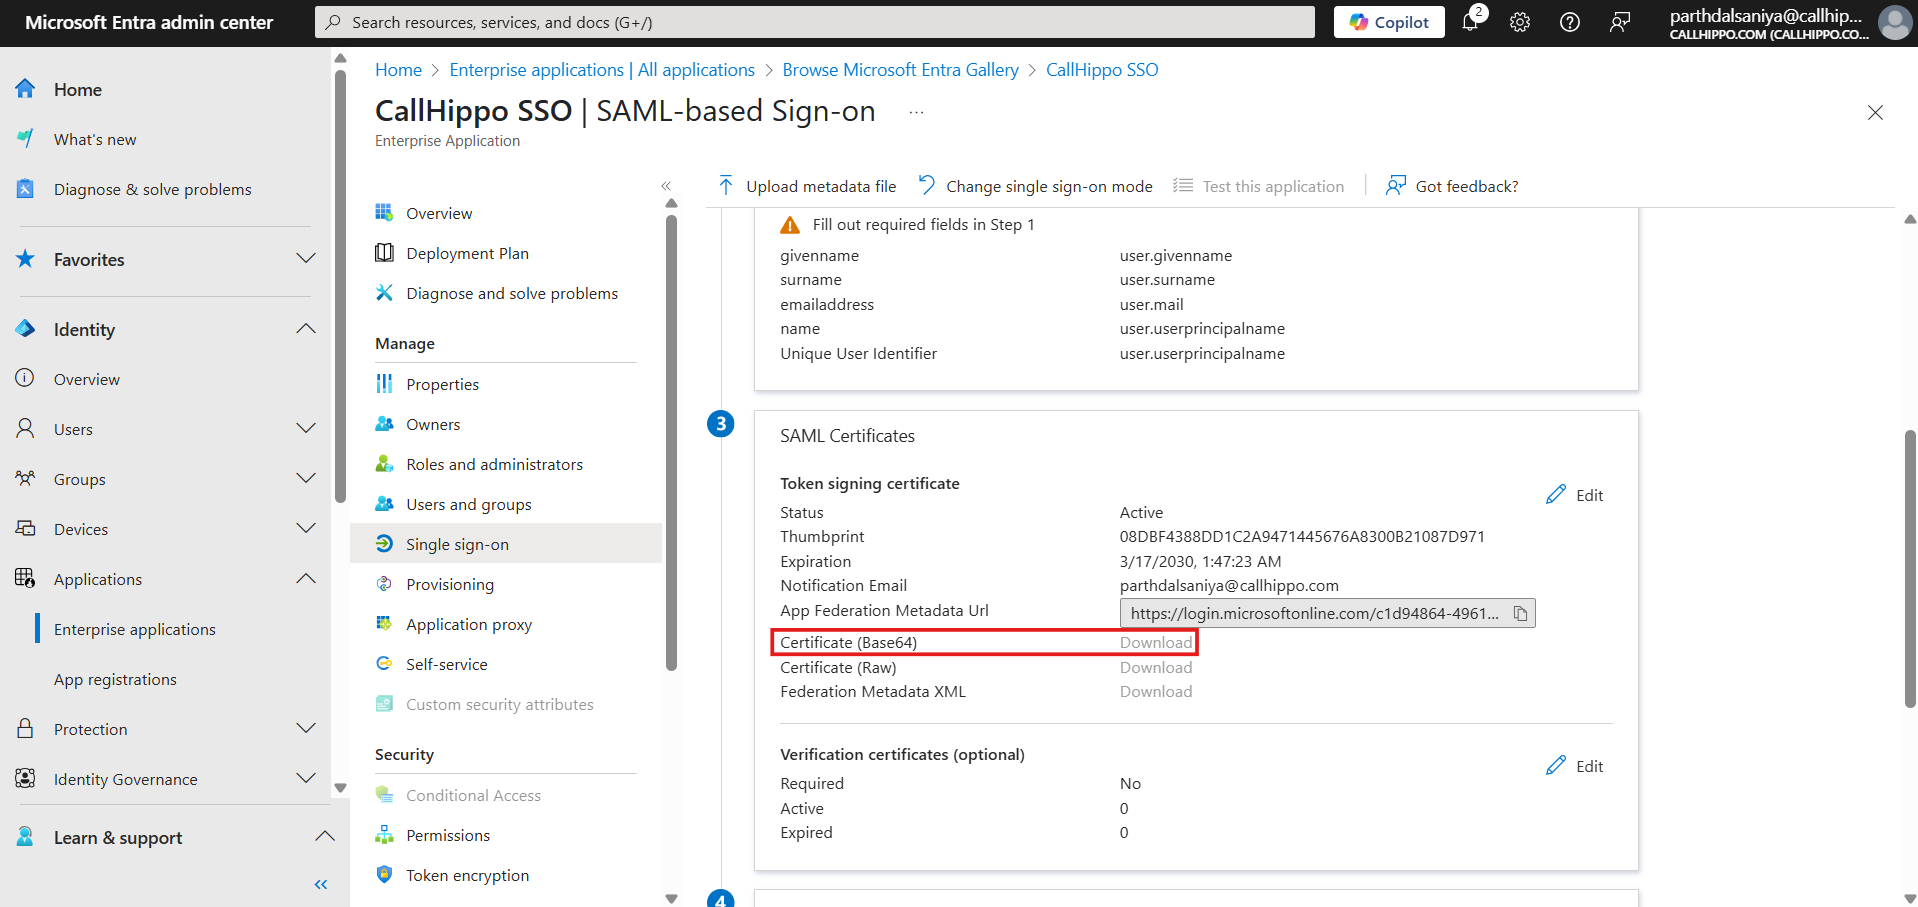Click Browse Microsoft Entra Gallery breadcrumb
The width and height of the screenshot is (1918, 907).
900,70
